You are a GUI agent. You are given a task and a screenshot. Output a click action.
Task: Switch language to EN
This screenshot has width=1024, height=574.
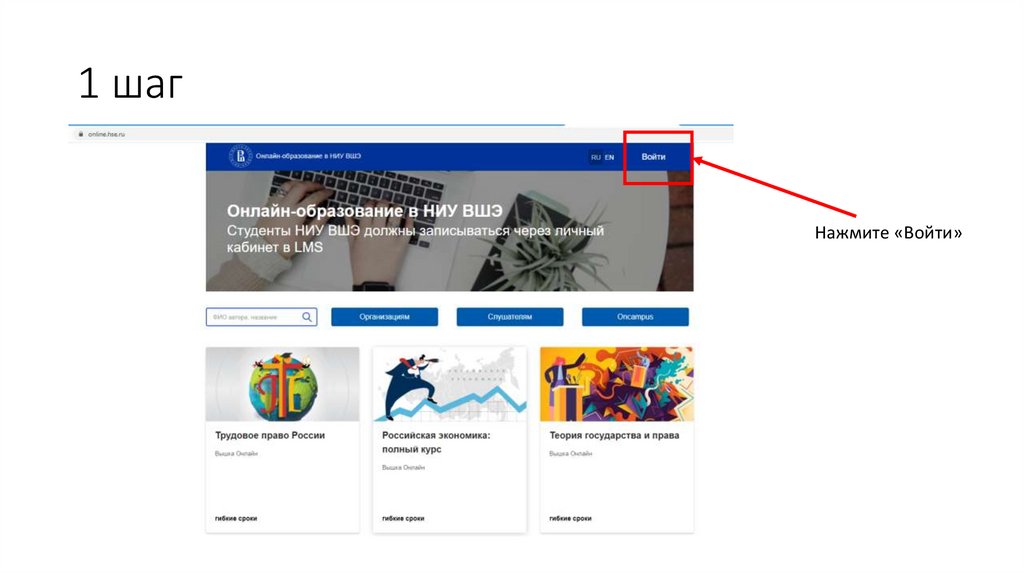609,157
